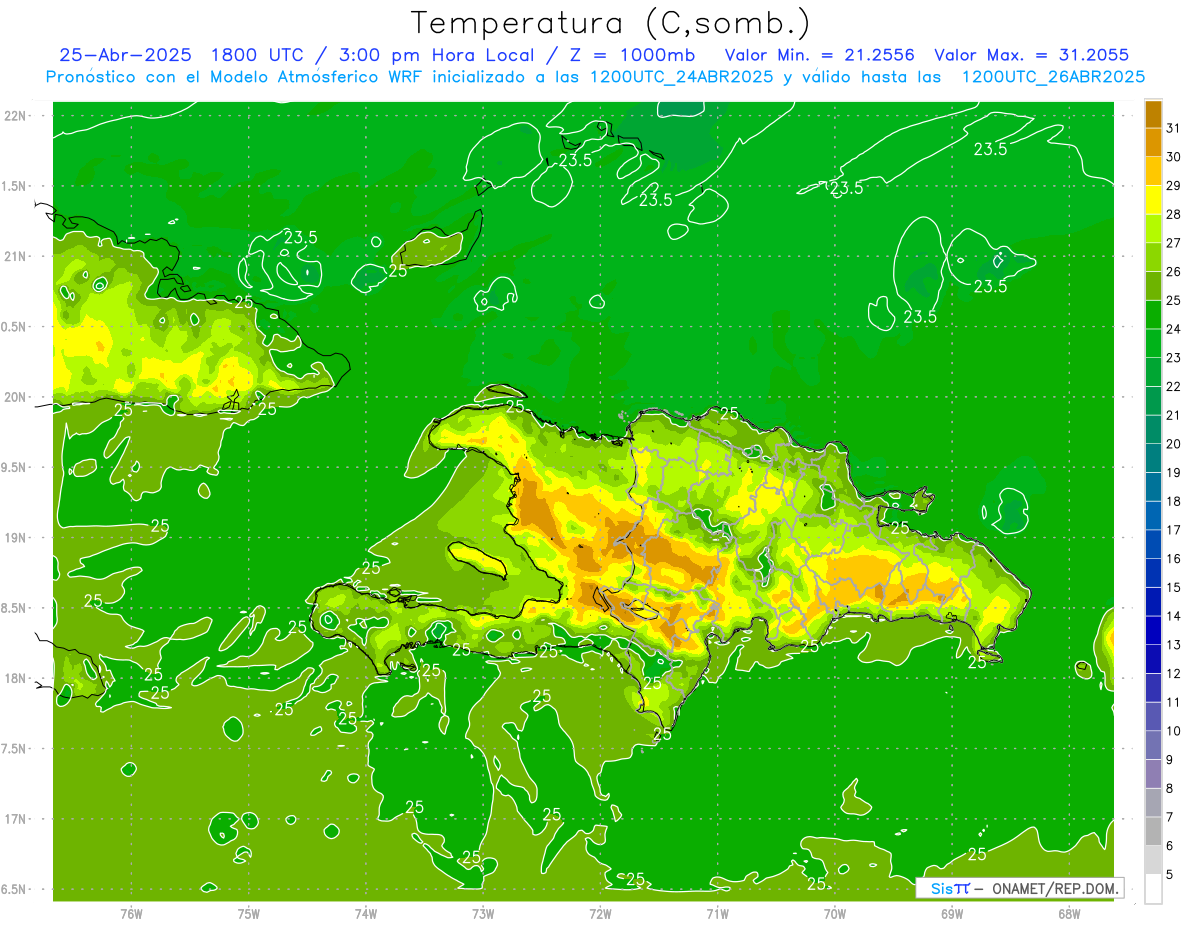Click the ONAMET/REP.DOM. credit label
The width and height of the screenshot is (1200, 927).
[x=1056, y=888]
